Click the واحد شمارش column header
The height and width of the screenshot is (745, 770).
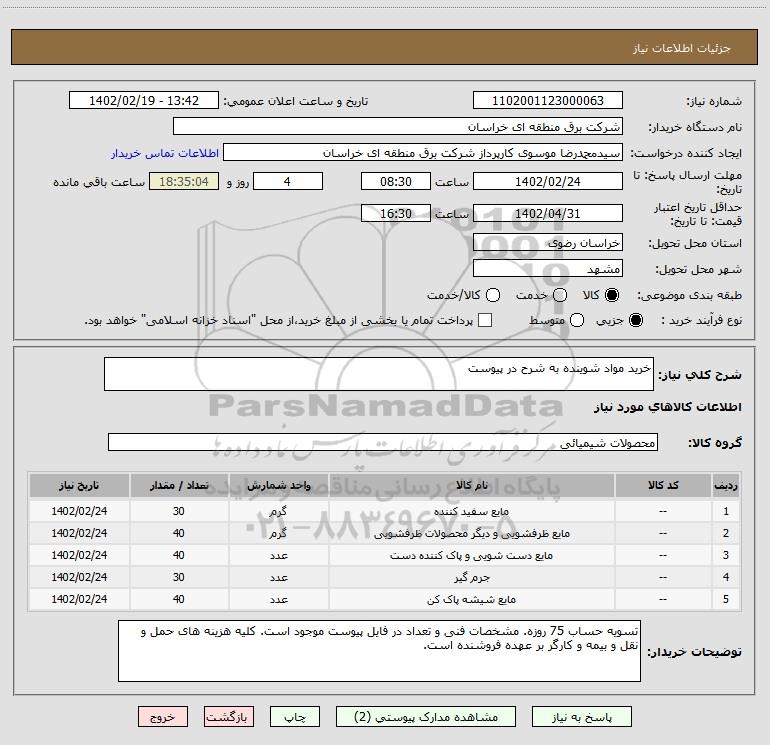click(278, 486)
